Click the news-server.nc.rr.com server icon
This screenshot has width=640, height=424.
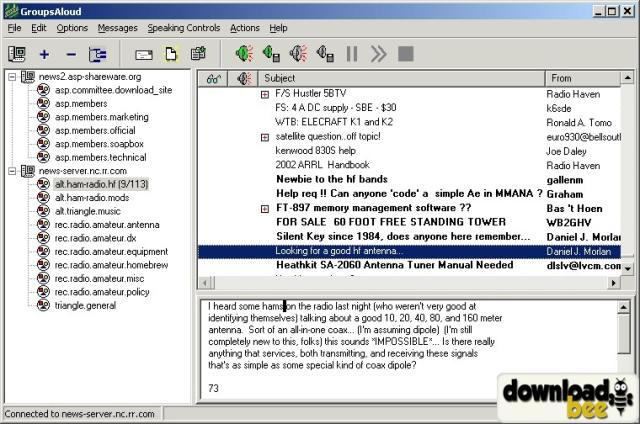(28, 171)
